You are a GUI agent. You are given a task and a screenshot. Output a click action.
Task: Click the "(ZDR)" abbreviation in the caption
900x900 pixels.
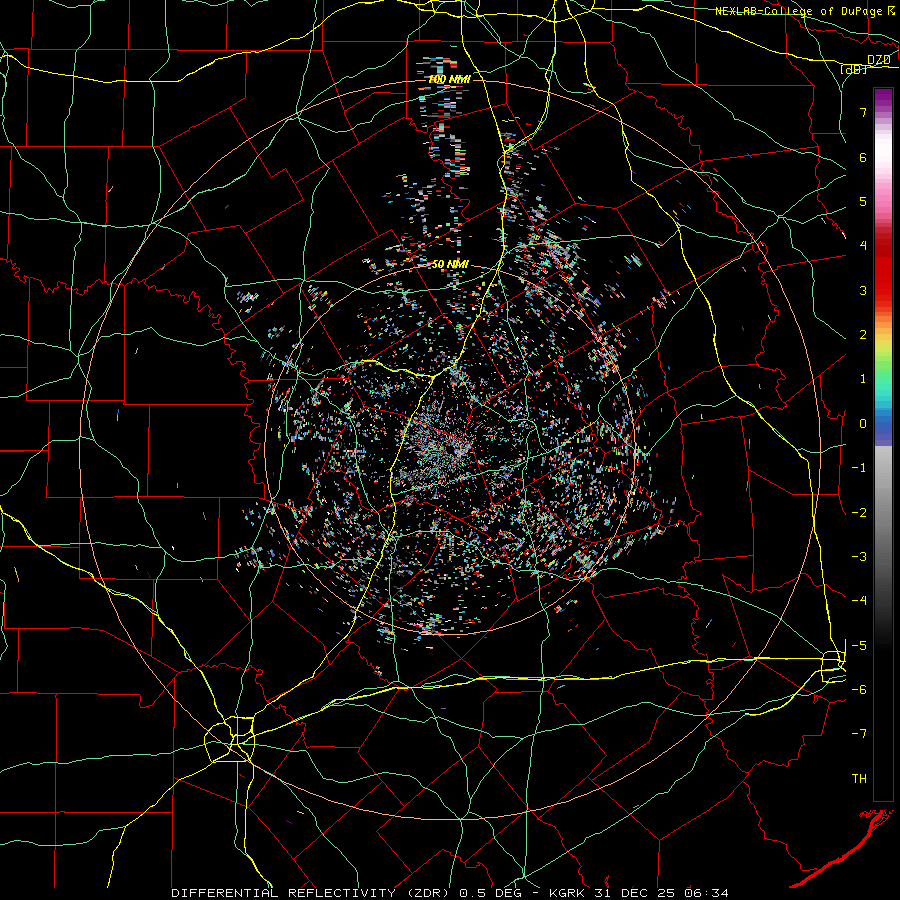[x=428, y=893]
